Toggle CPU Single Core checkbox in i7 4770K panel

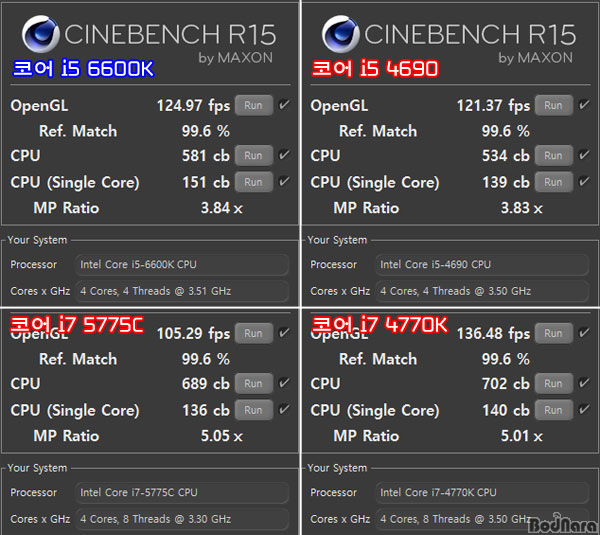(x=584, y=409)
